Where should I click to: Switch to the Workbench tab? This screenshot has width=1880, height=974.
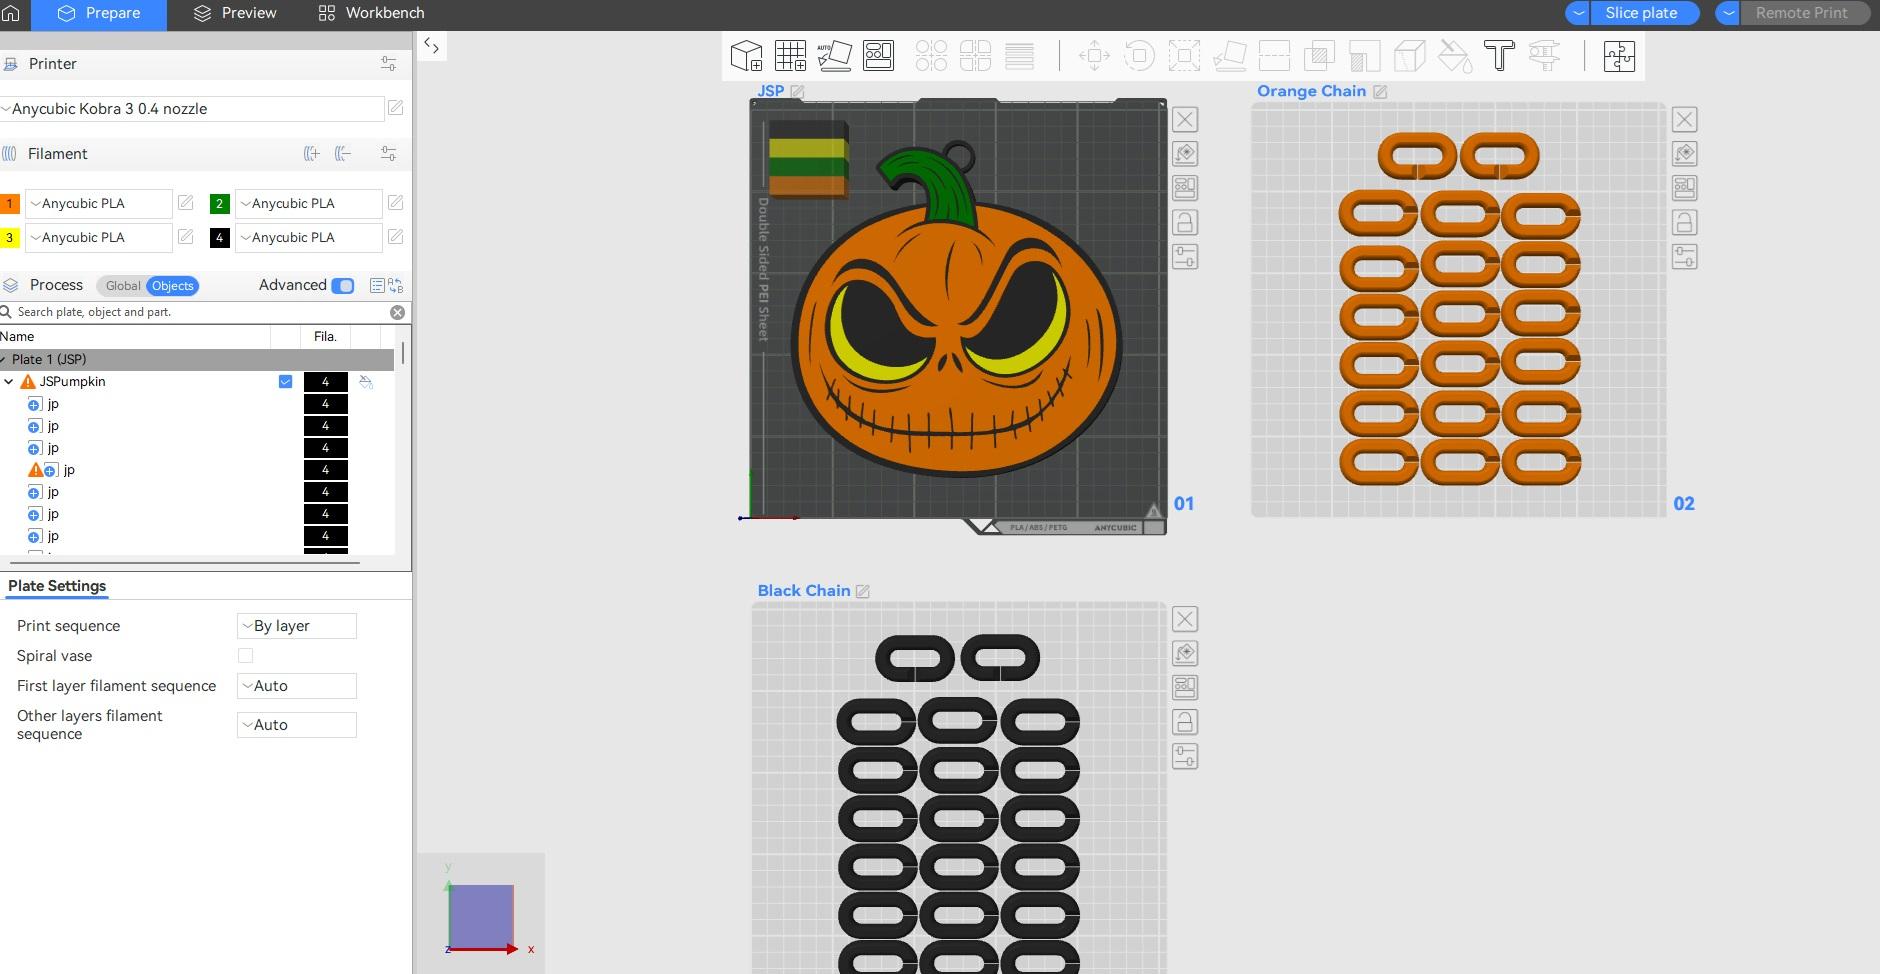click(371, 13)
